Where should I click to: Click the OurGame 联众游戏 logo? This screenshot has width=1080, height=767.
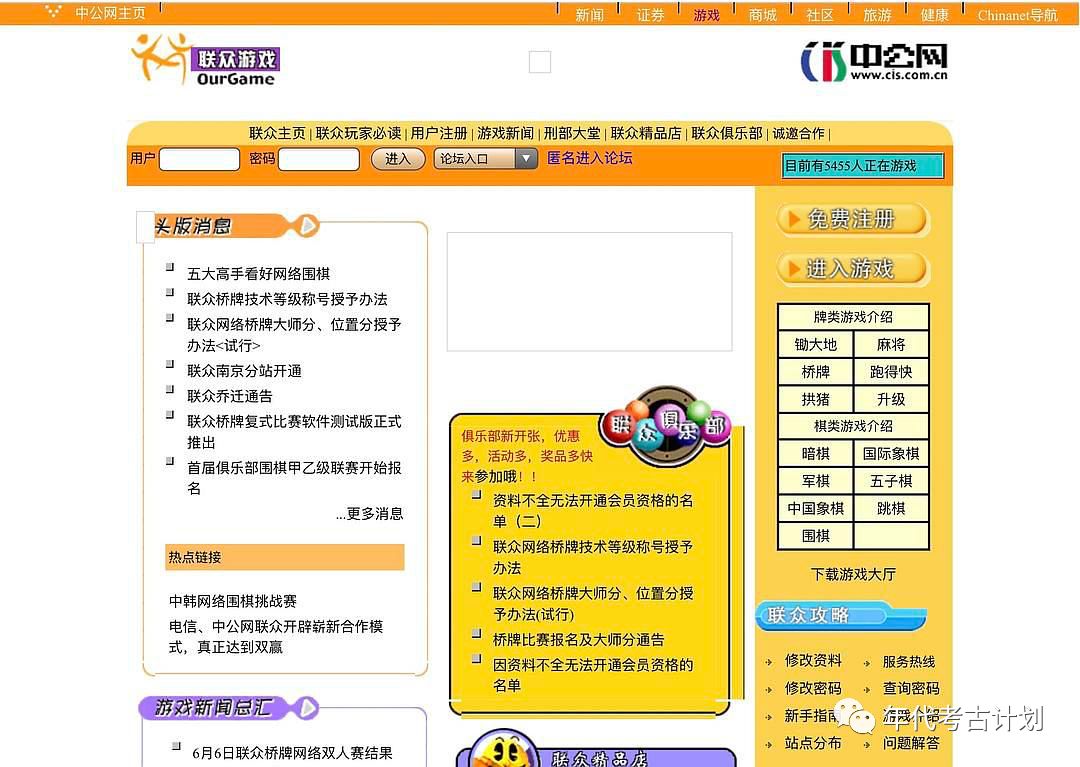coord(205,60)
